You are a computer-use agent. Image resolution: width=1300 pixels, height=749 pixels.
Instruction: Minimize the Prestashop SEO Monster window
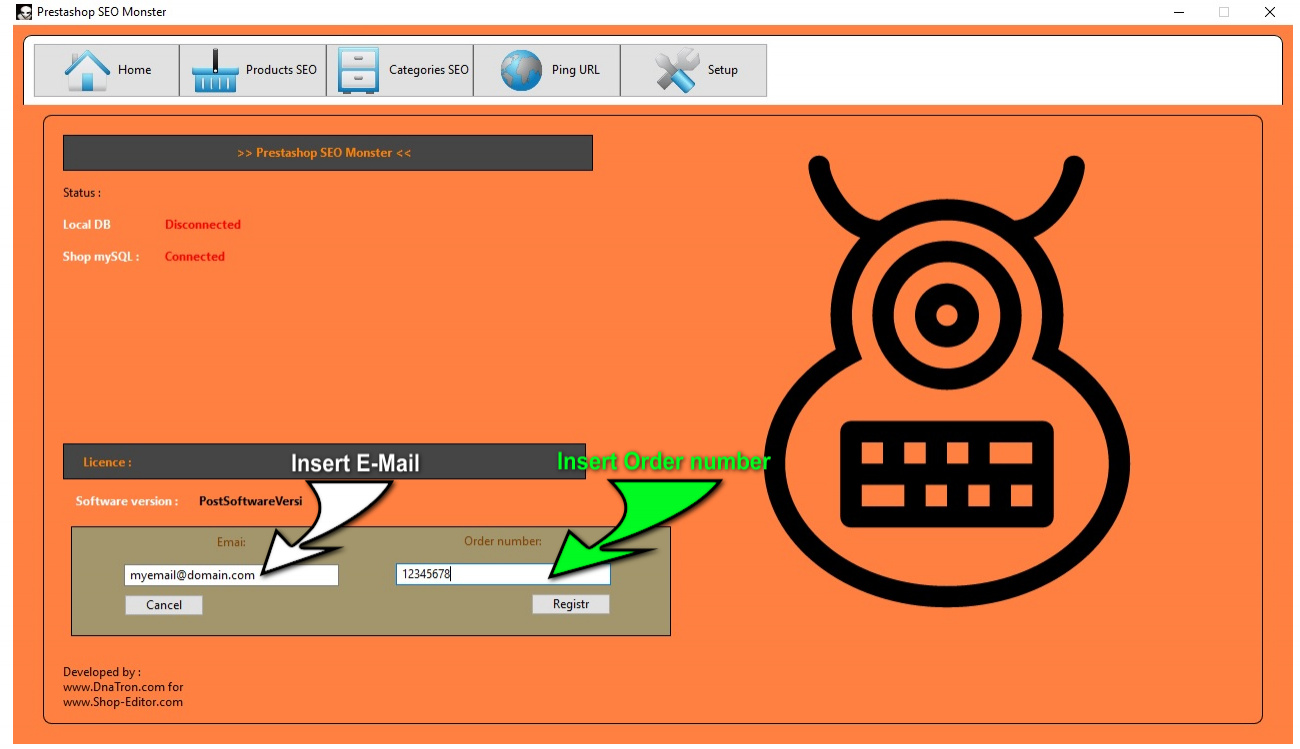pyautogui.click(x=1180, y=12)
